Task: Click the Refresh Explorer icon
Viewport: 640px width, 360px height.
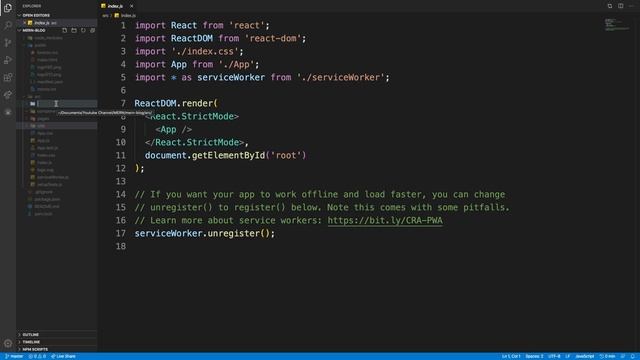Action: point(83,30)
